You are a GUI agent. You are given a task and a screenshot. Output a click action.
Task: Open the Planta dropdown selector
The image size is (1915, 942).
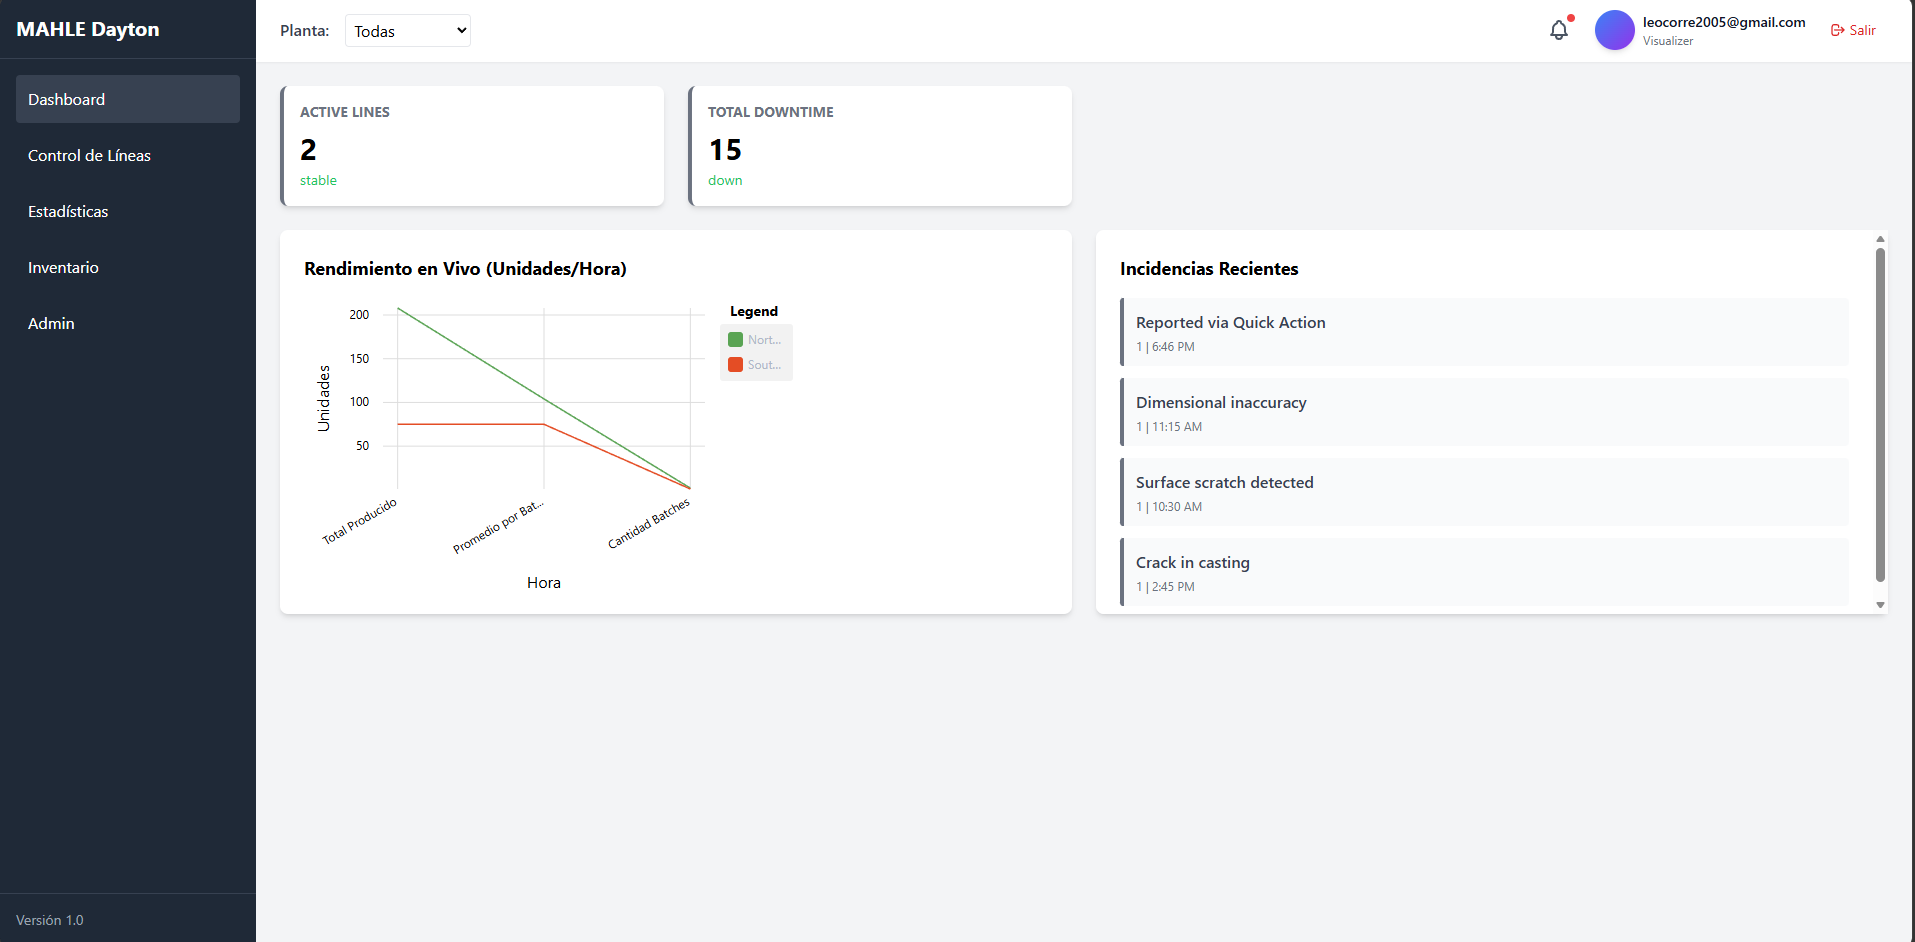(408, 31)
